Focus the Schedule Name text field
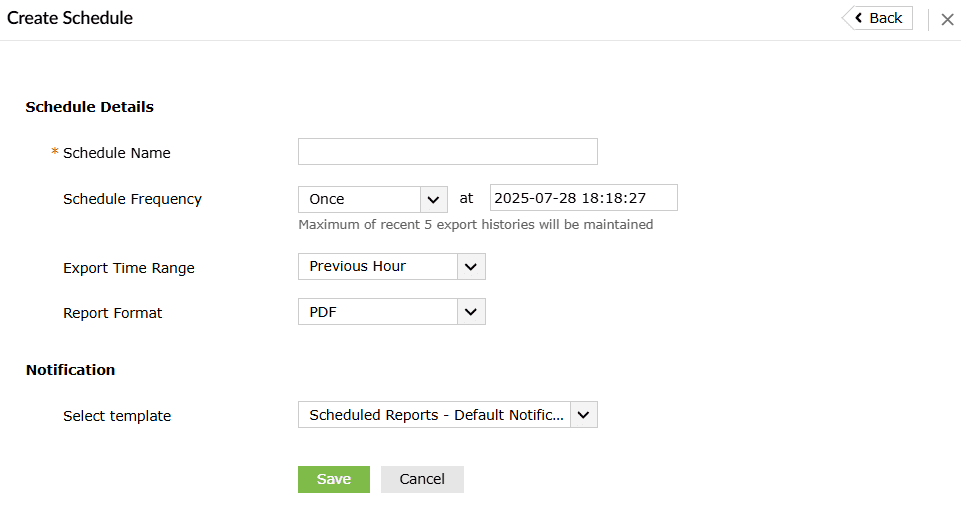Image resolution: width=961 pixels, height=519 pixels. click(x=447, y=151)
